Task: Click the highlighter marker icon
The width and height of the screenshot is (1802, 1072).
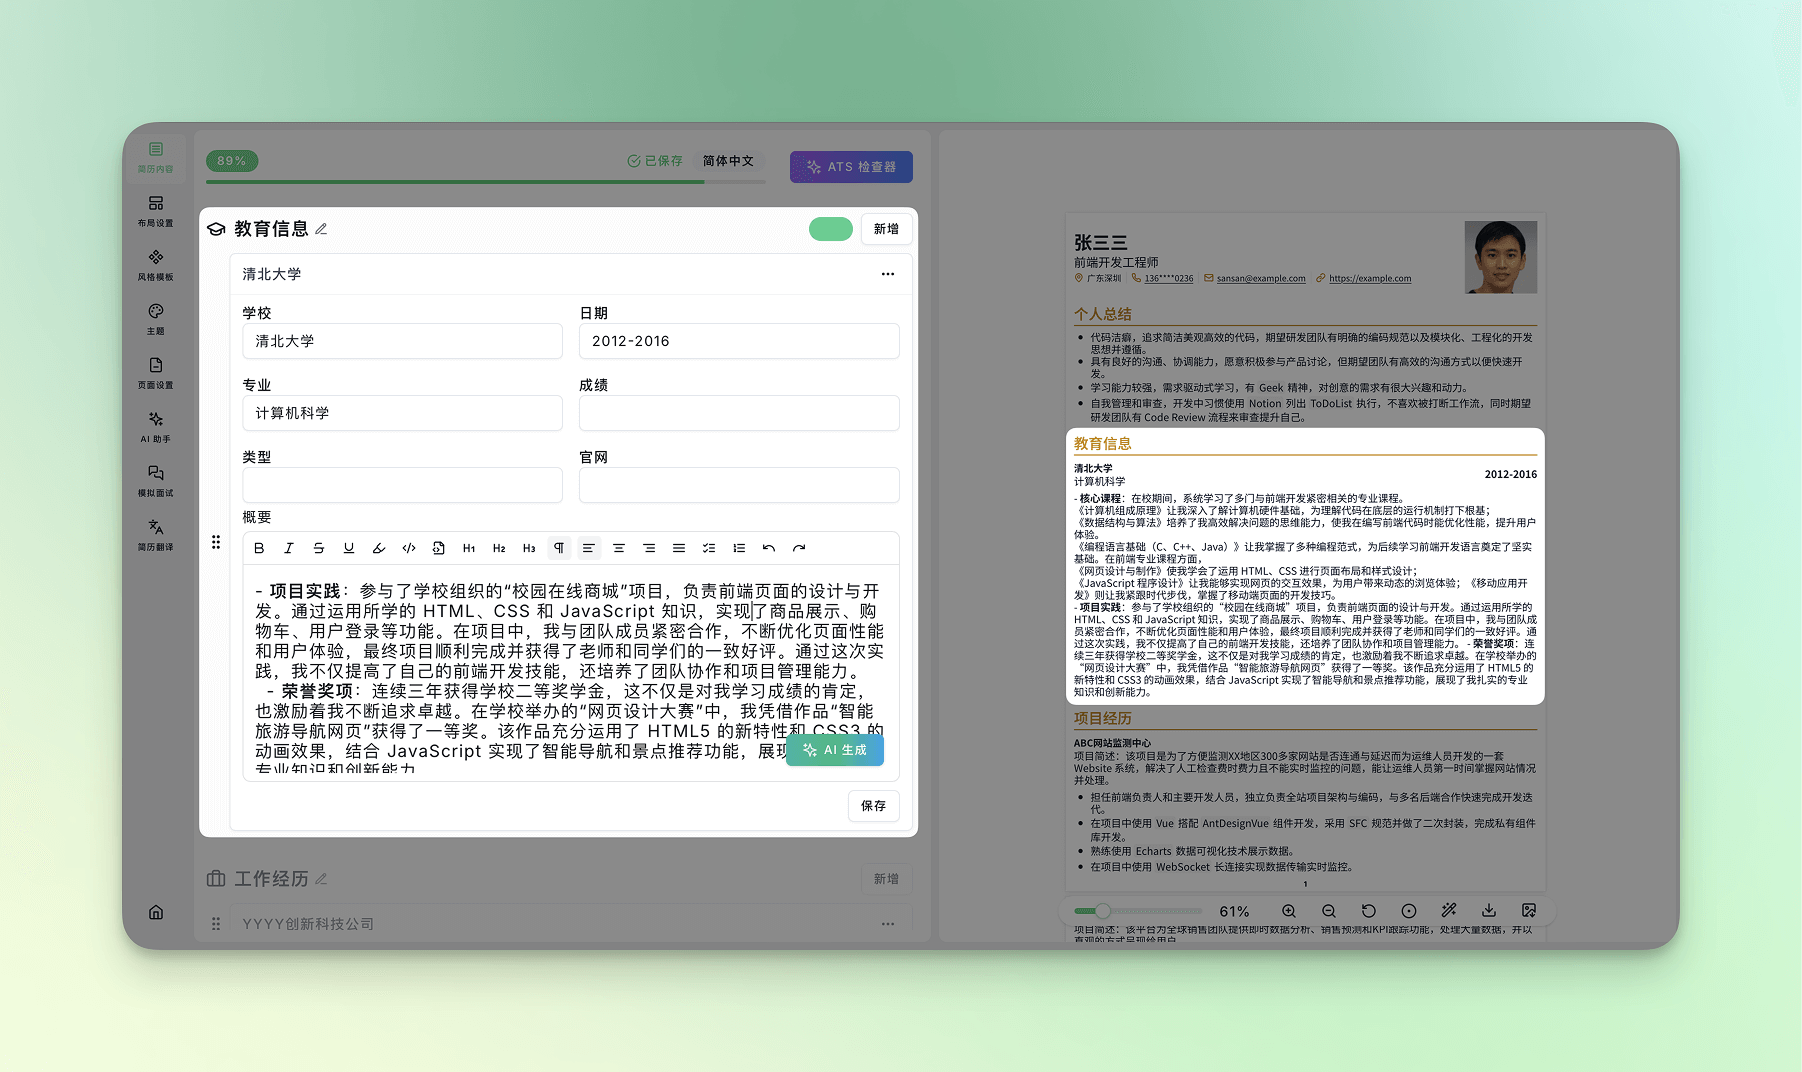Action: 379,548
